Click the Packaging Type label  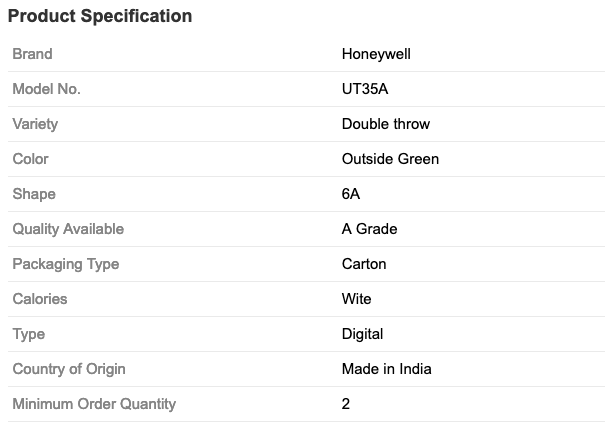(x=65, y=264)
